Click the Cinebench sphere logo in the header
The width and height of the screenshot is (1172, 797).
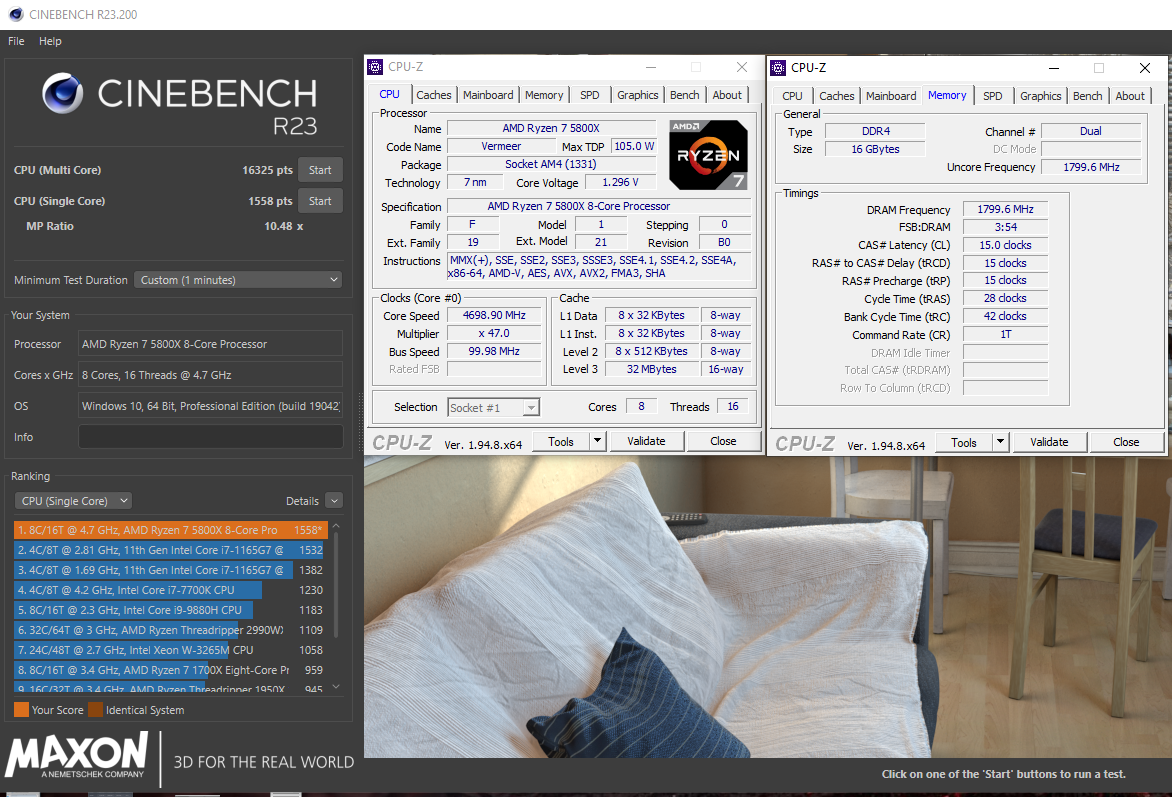click(63, 93)
